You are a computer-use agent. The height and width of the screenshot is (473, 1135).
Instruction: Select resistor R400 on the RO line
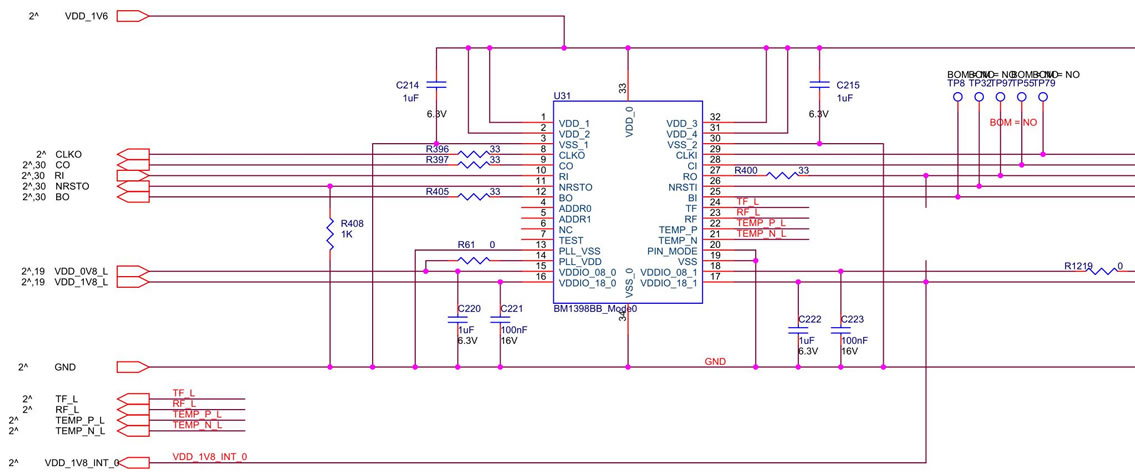pyautogui.click(x=781, y=174)
